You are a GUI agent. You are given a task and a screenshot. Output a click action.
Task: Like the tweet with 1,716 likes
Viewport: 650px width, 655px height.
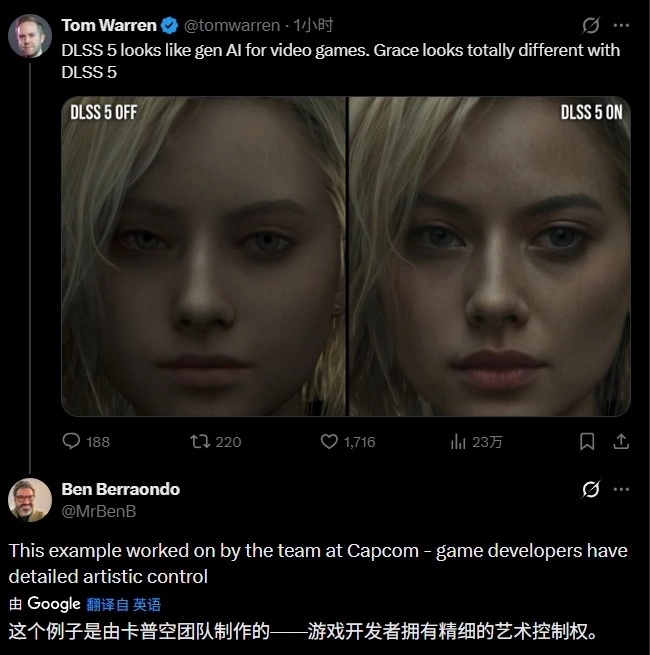click(348, 442)
